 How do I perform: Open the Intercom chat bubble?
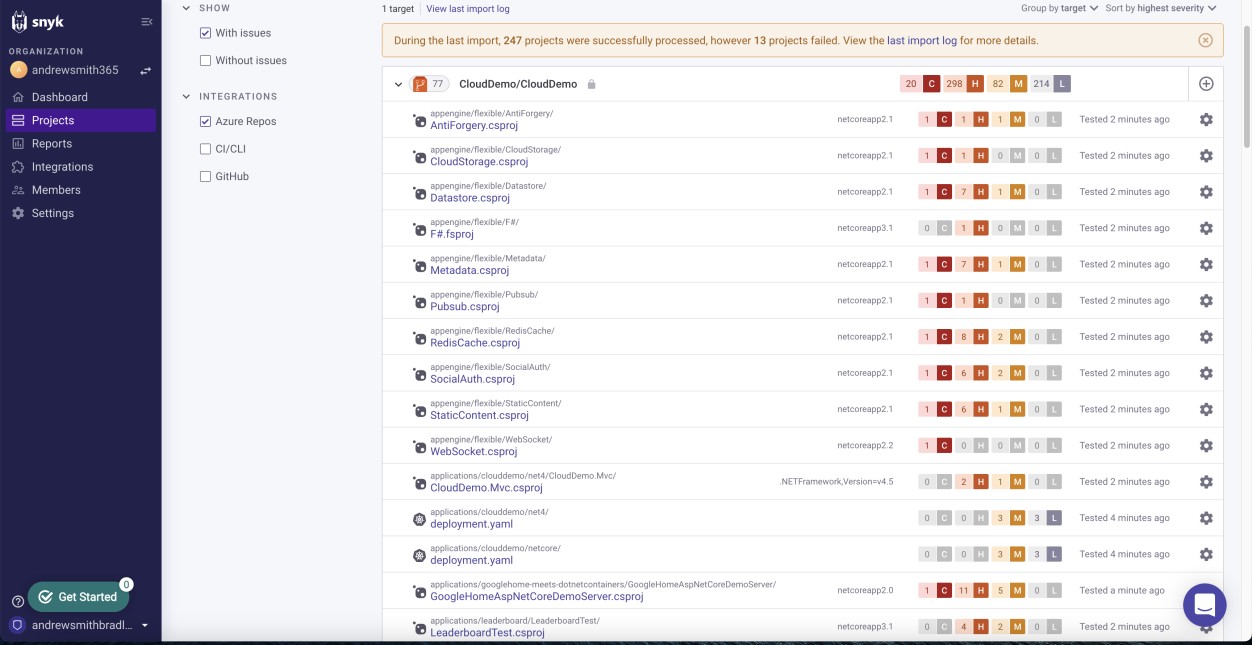coord(1205,604)
